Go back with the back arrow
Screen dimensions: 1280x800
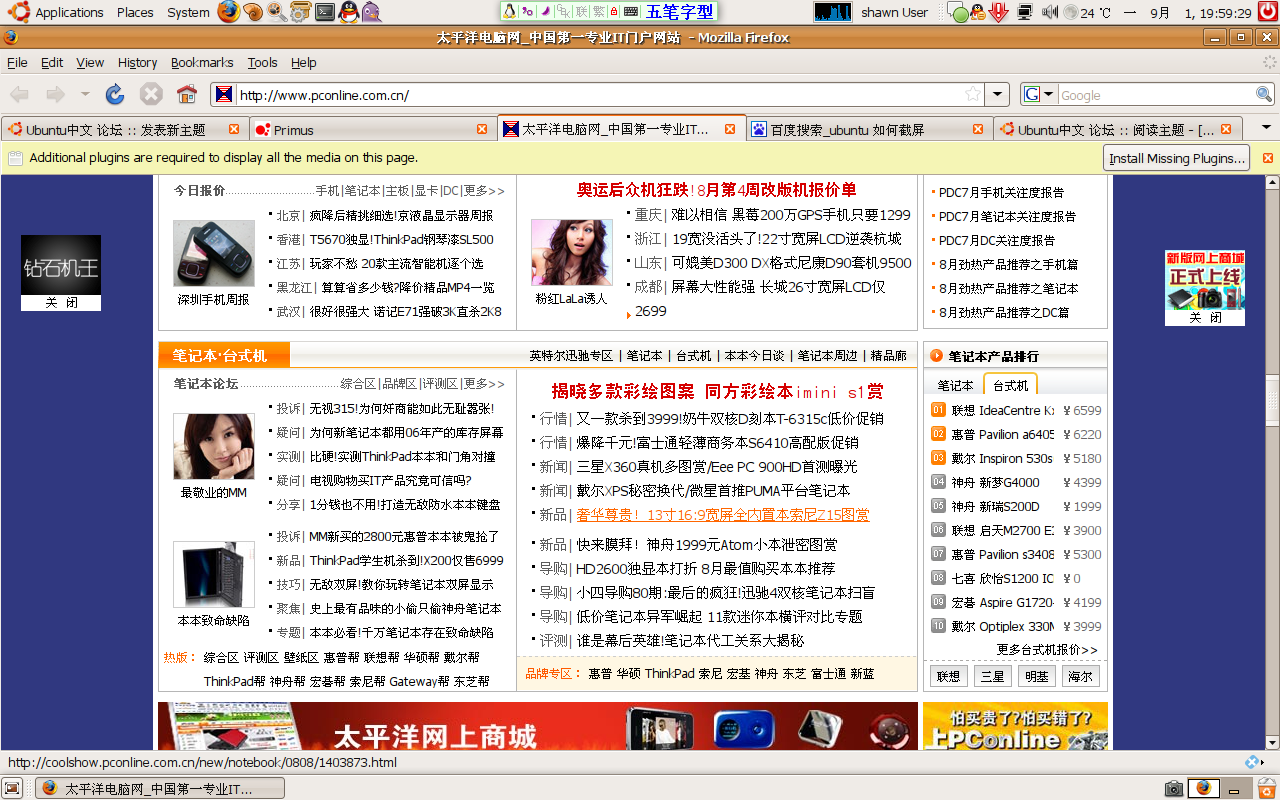tap(20, 94)
